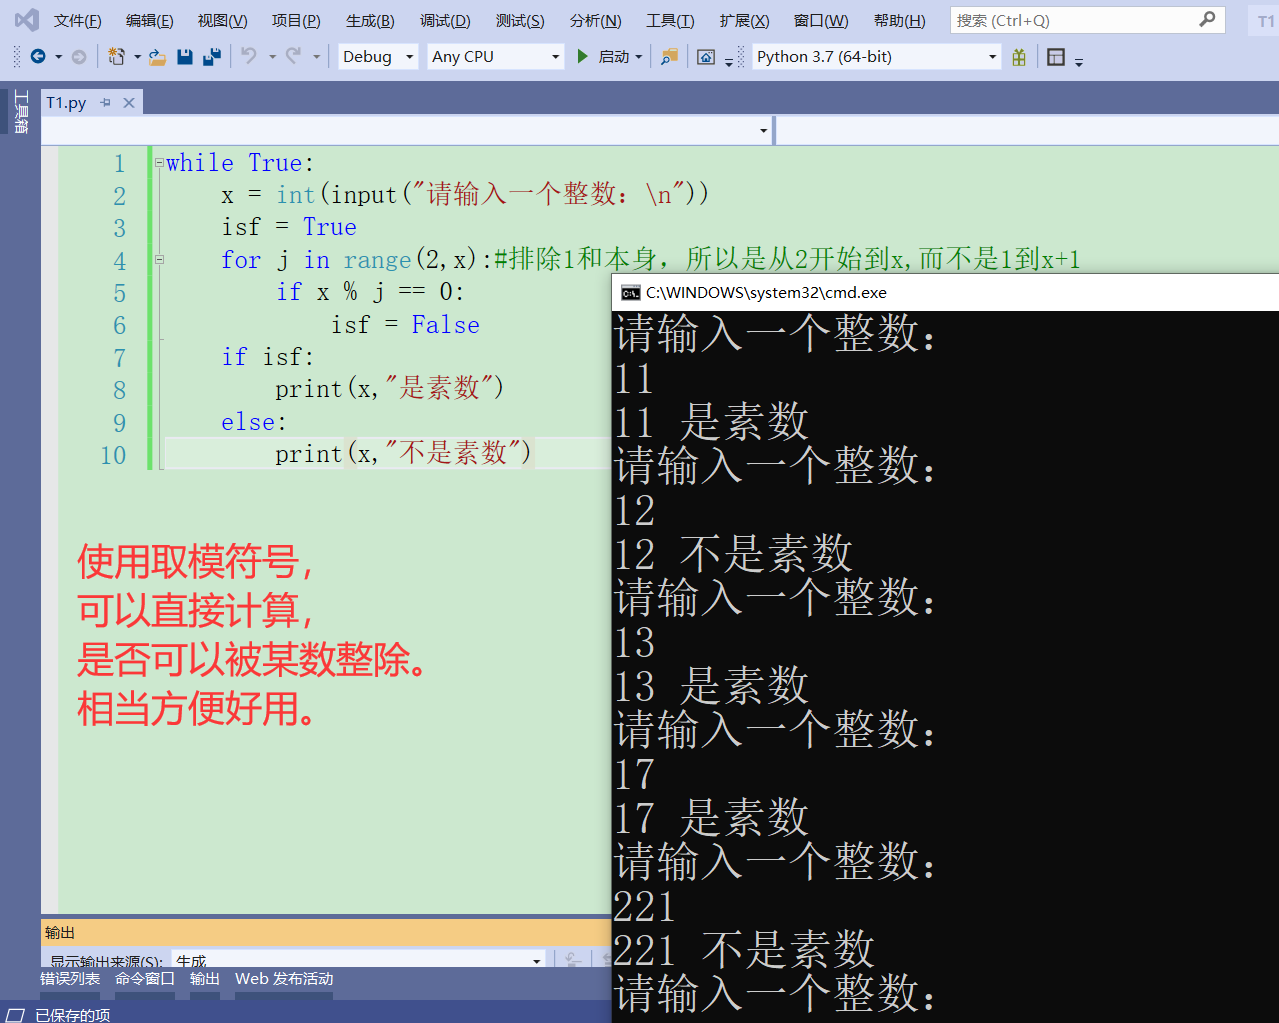The height and width of the screenshot is (1023, 1279).
Task: Open the 工具(T) menu
Action: pos(670,20)
